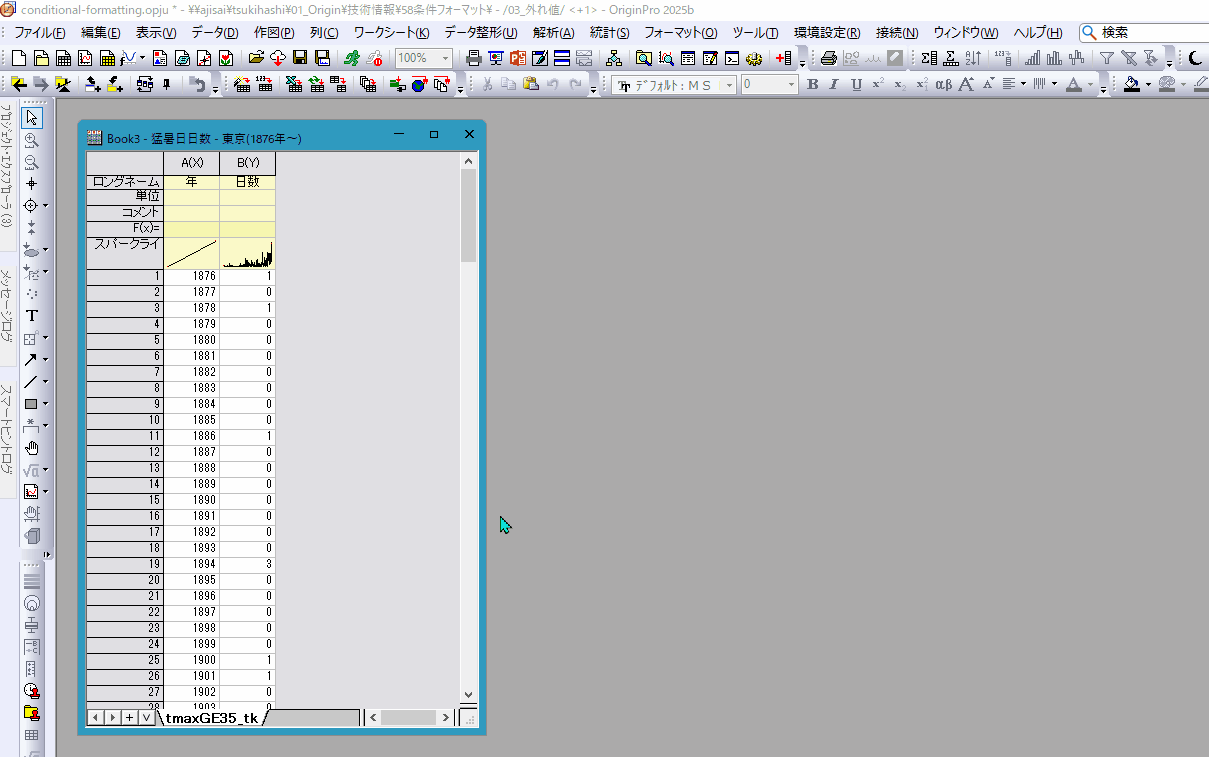Open the 解析(A) menu

point(554,33)
